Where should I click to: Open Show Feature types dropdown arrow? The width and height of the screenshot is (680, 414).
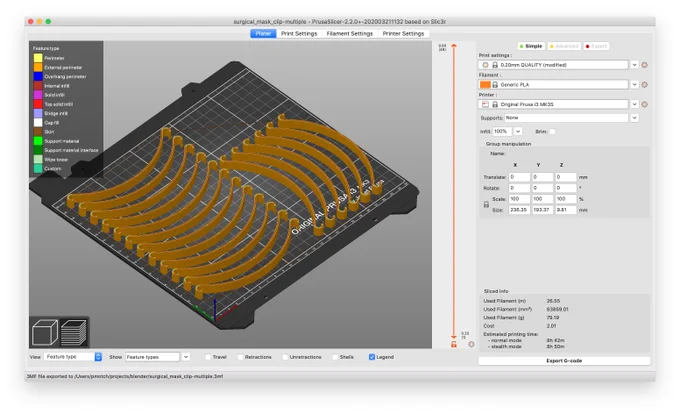pos(186,357)
